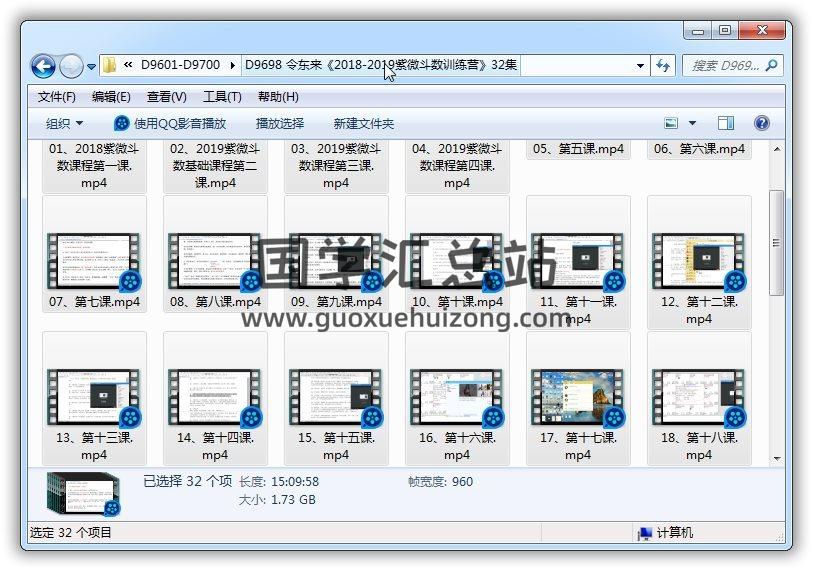Select file 04、2019紫微斗数课程第四课.mp4

pos(457,165)
